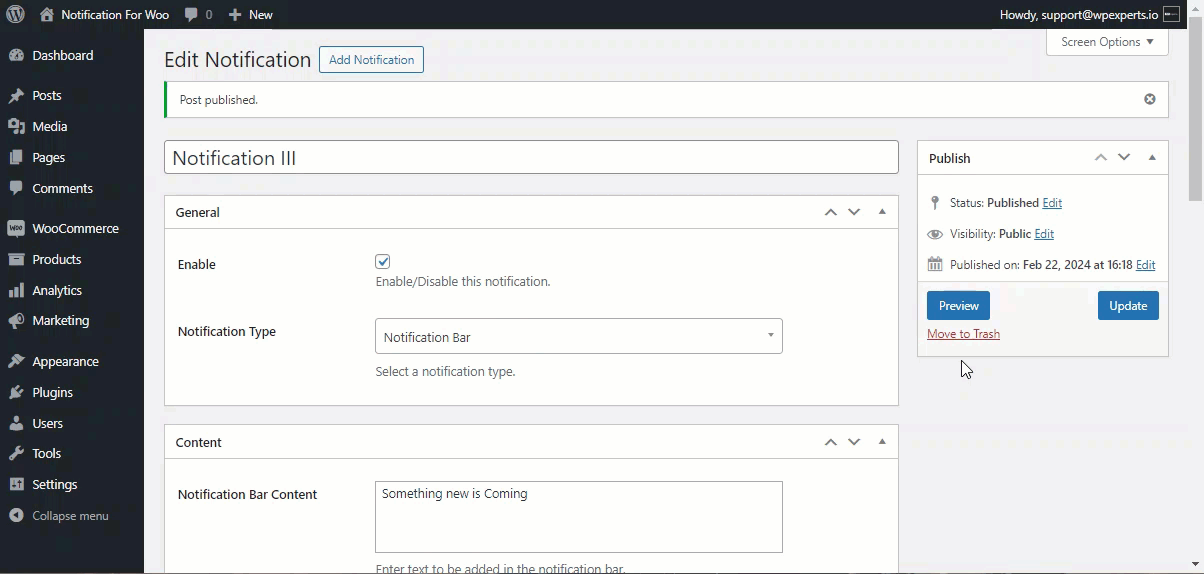
Task: Move Publish box down
Action: (1124, 158)
